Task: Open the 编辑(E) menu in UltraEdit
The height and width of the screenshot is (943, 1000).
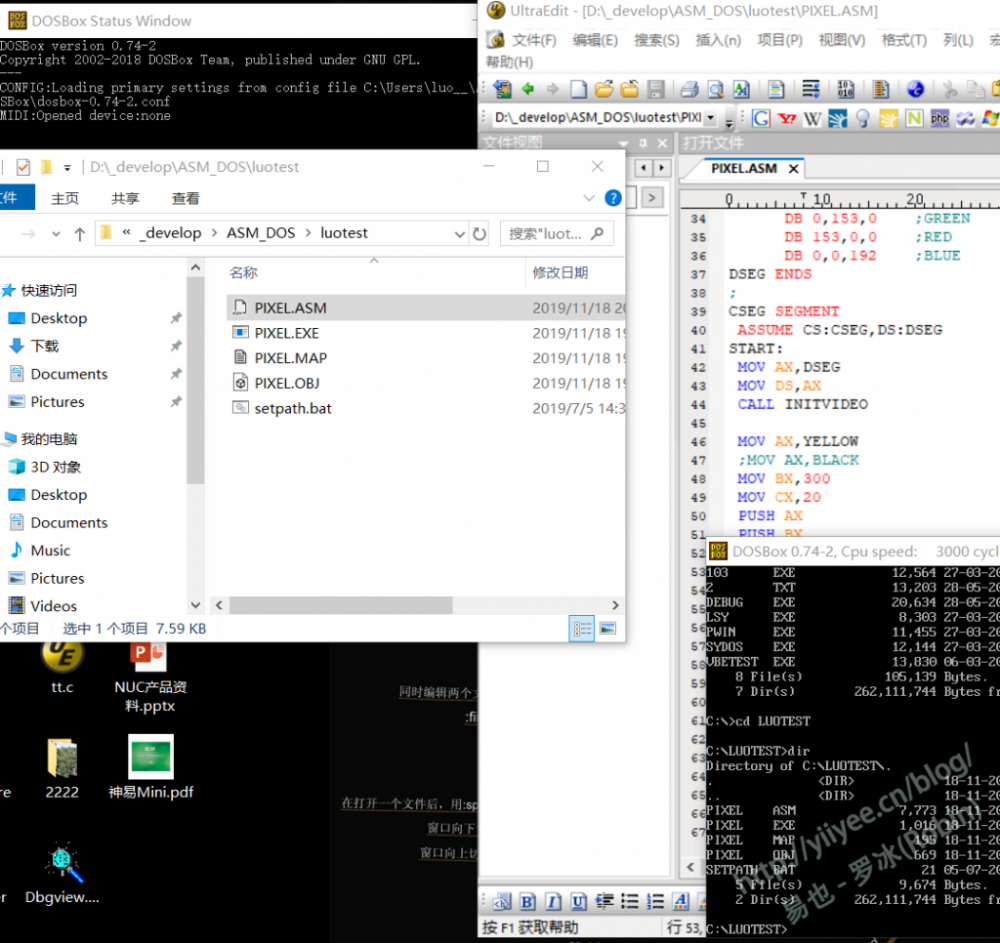Action: pyautogui.click(x=595, y=40)
